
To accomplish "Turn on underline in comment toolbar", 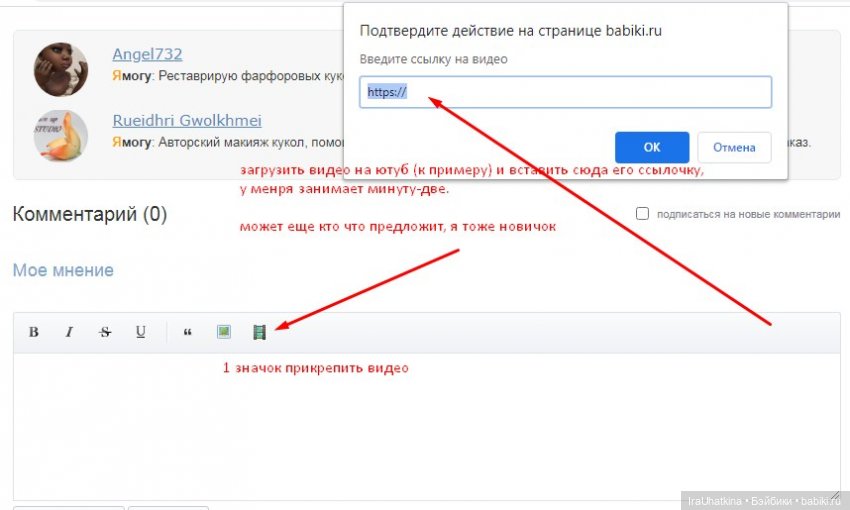I will tap(141, 332).
